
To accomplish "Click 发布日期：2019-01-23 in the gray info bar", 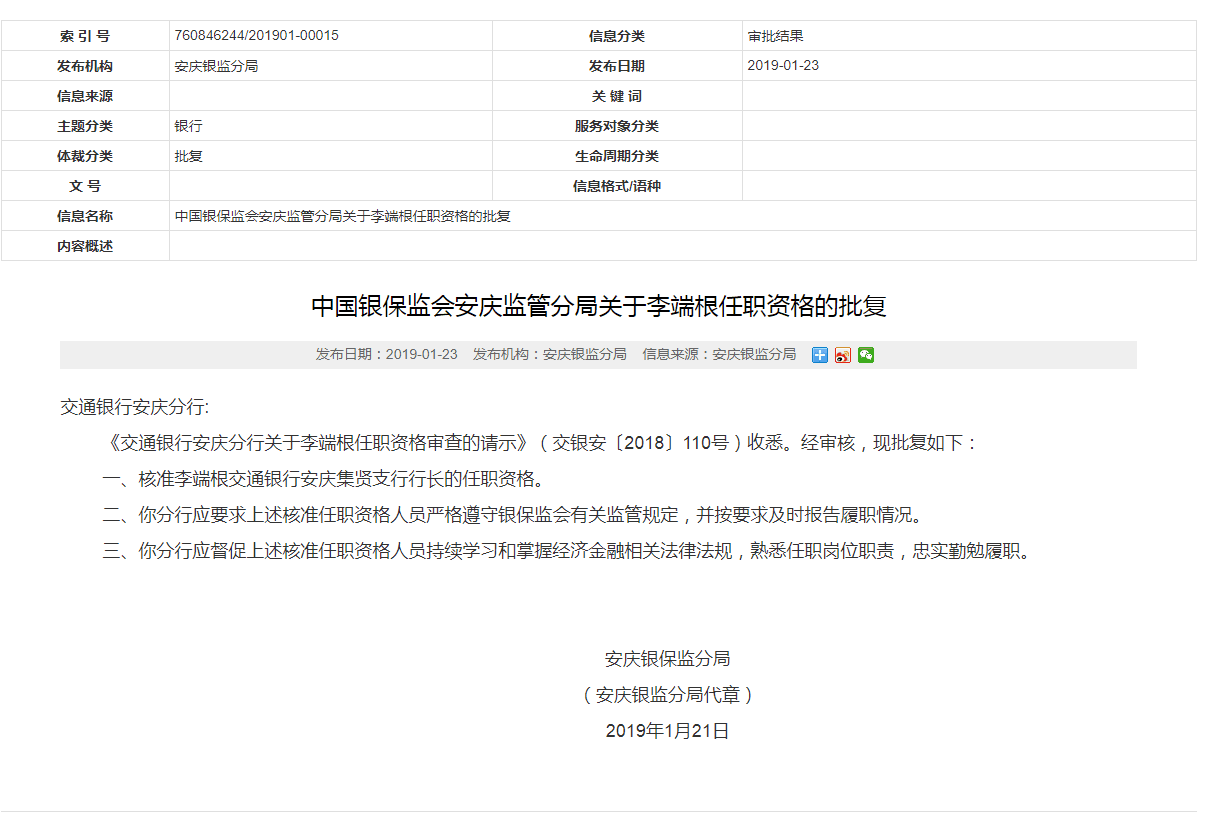I will [x=387, y=355].
